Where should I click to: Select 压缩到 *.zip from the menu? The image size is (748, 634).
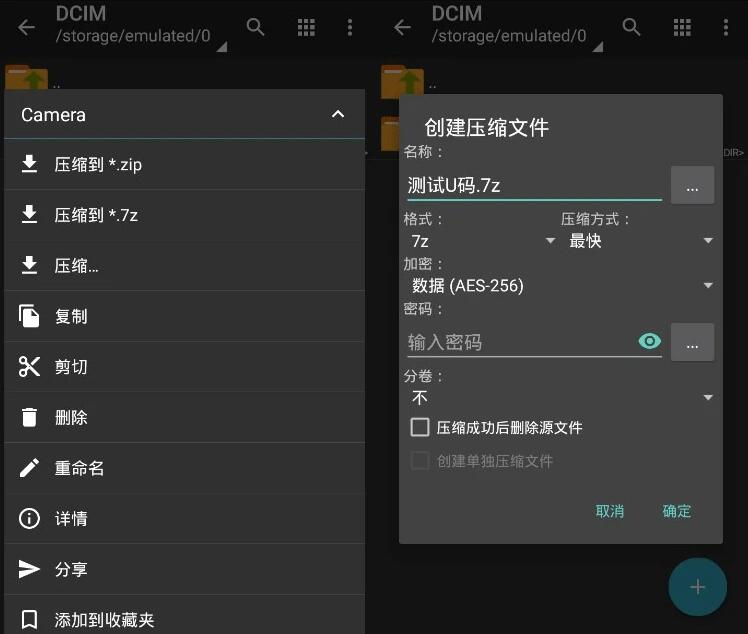coord(98,164)
